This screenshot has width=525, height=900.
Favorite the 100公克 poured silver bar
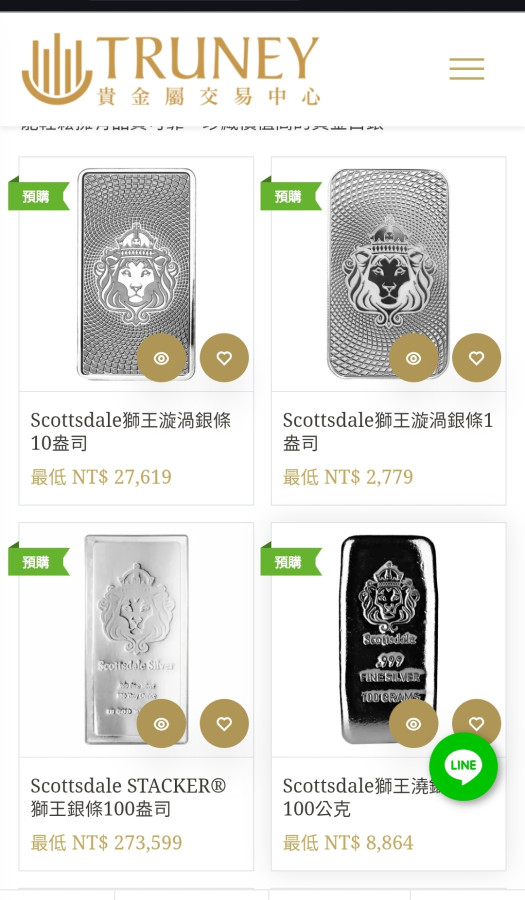pos(477,717)
